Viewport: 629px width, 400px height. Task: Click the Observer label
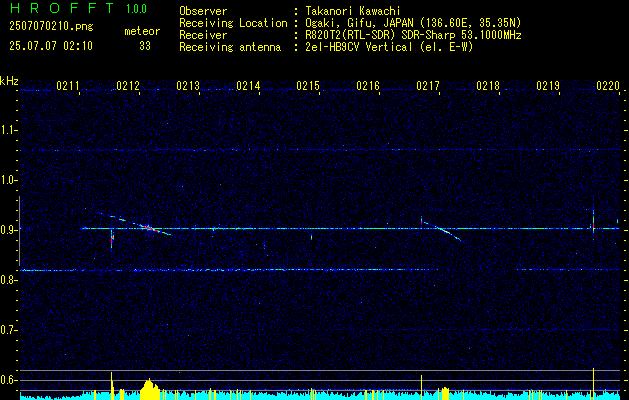point(203,11)
